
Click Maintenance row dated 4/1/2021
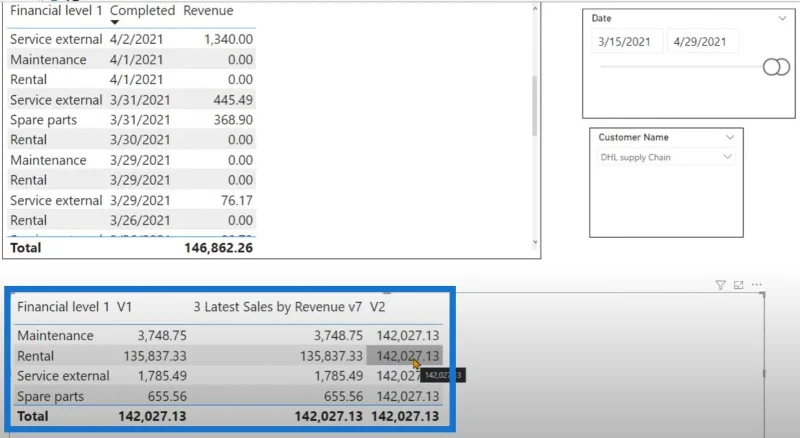[x=132, y=60]
